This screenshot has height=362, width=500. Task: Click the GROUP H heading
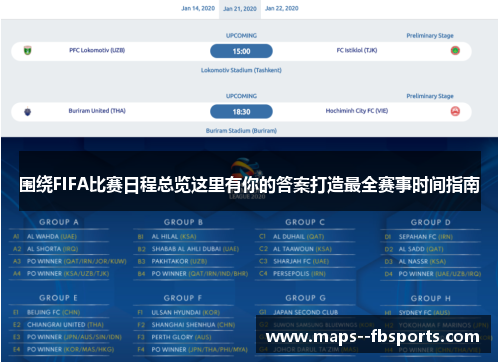[431, 298]
